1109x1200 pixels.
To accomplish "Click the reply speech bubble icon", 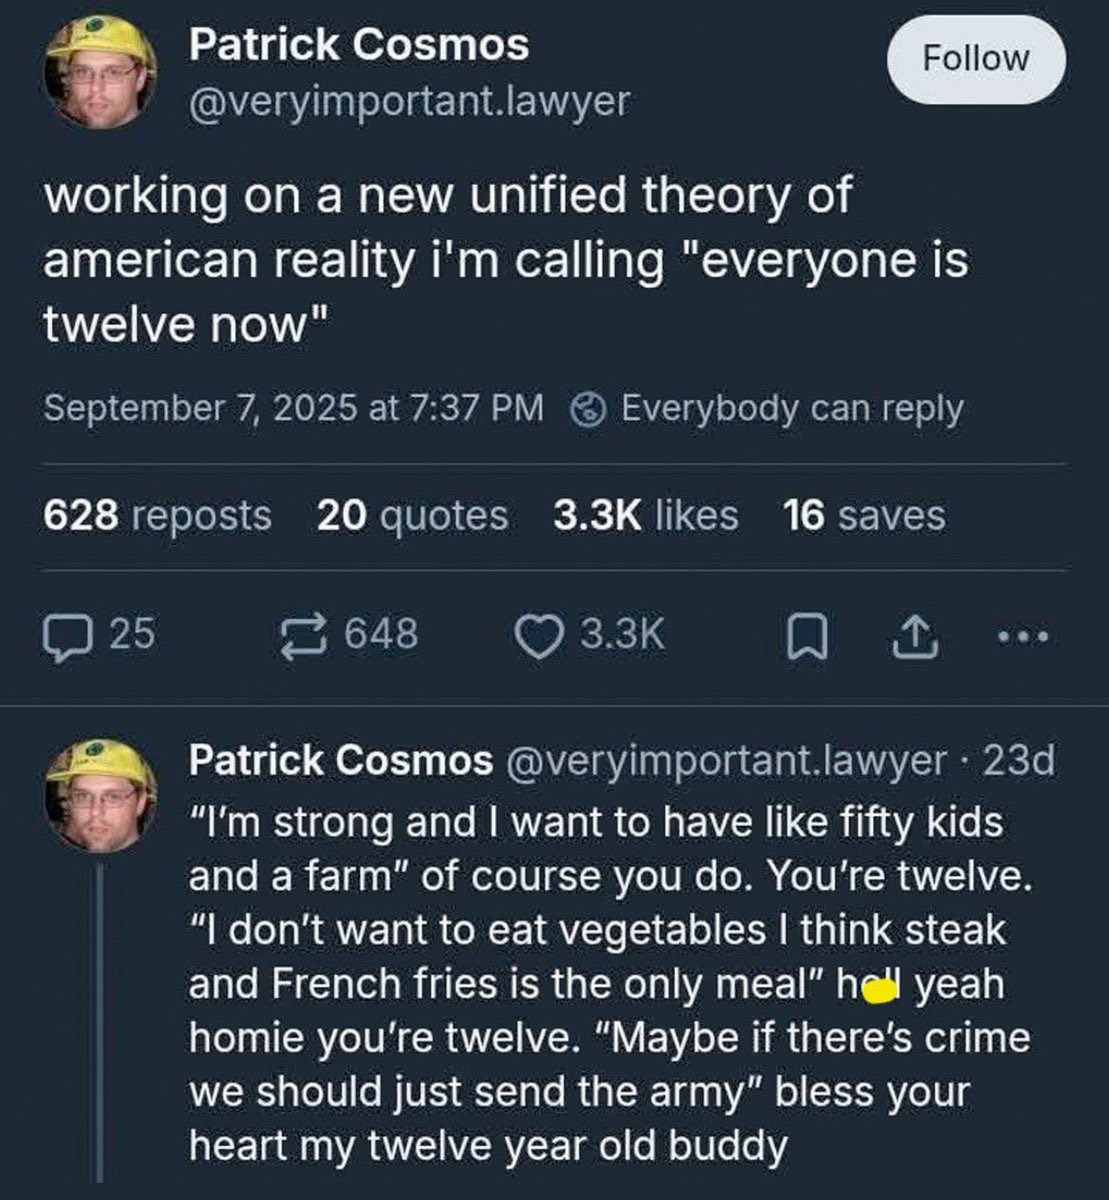I will click(68, 635).
